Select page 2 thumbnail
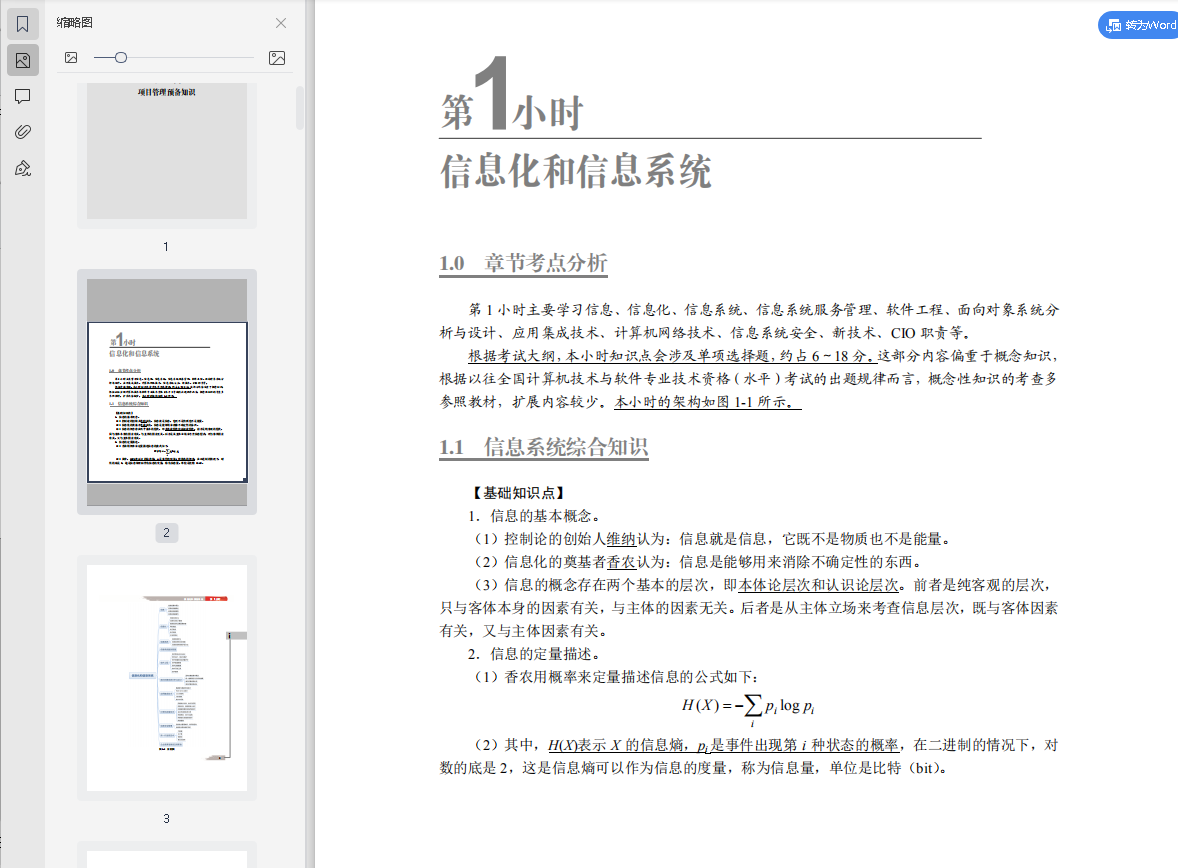 point(167,392)
